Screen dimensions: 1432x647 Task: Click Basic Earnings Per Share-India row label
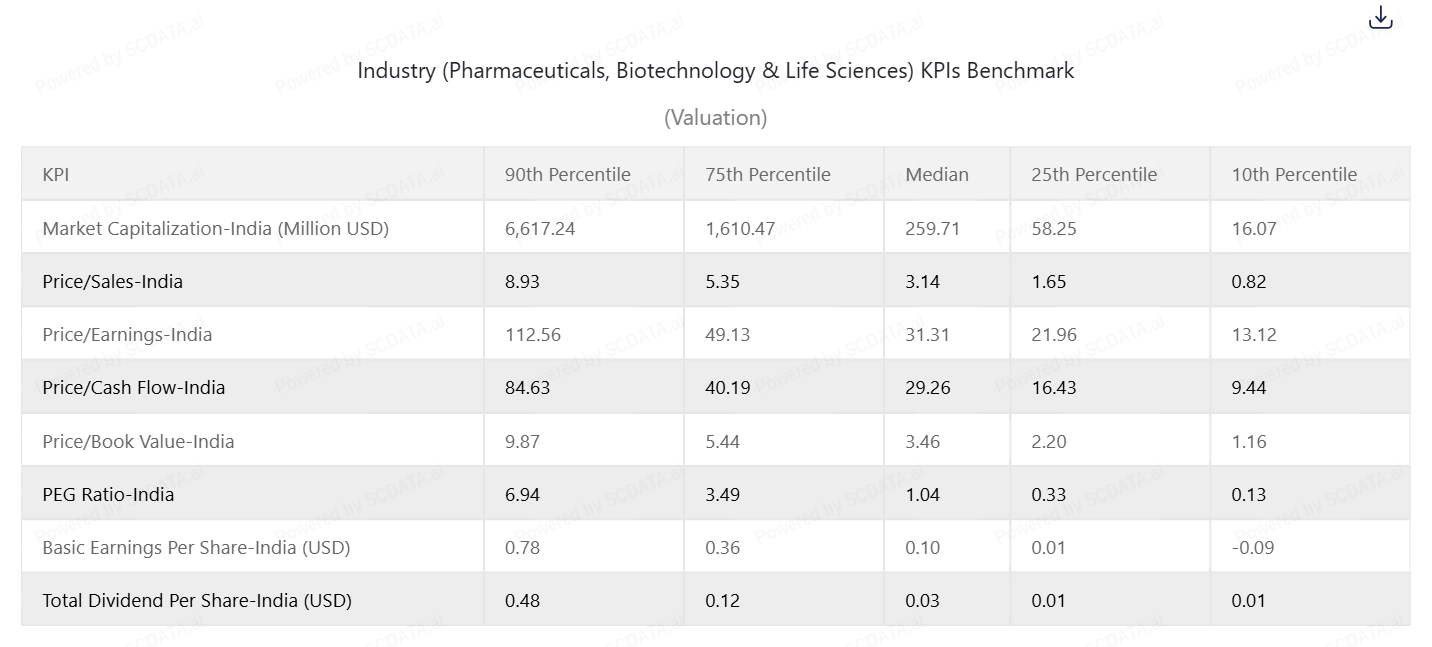coord(196,547)
